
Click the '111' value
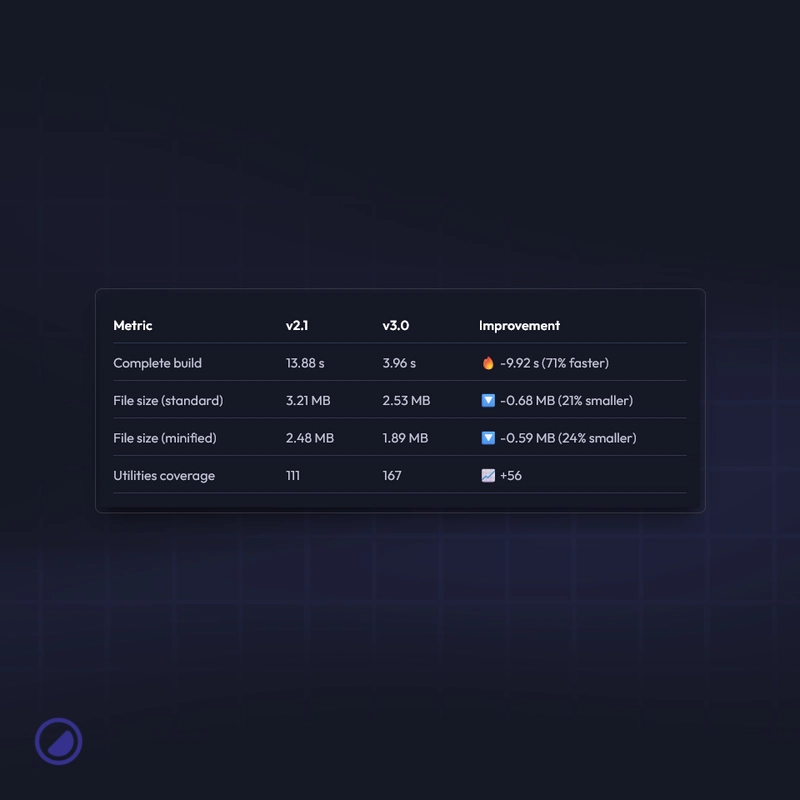pyautogui.click(x=293, y=476)
